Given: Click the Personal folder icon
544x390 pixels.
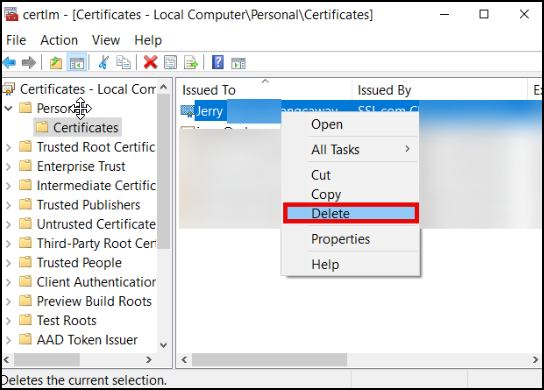Looking at the screenshot, I should (25, 108).
